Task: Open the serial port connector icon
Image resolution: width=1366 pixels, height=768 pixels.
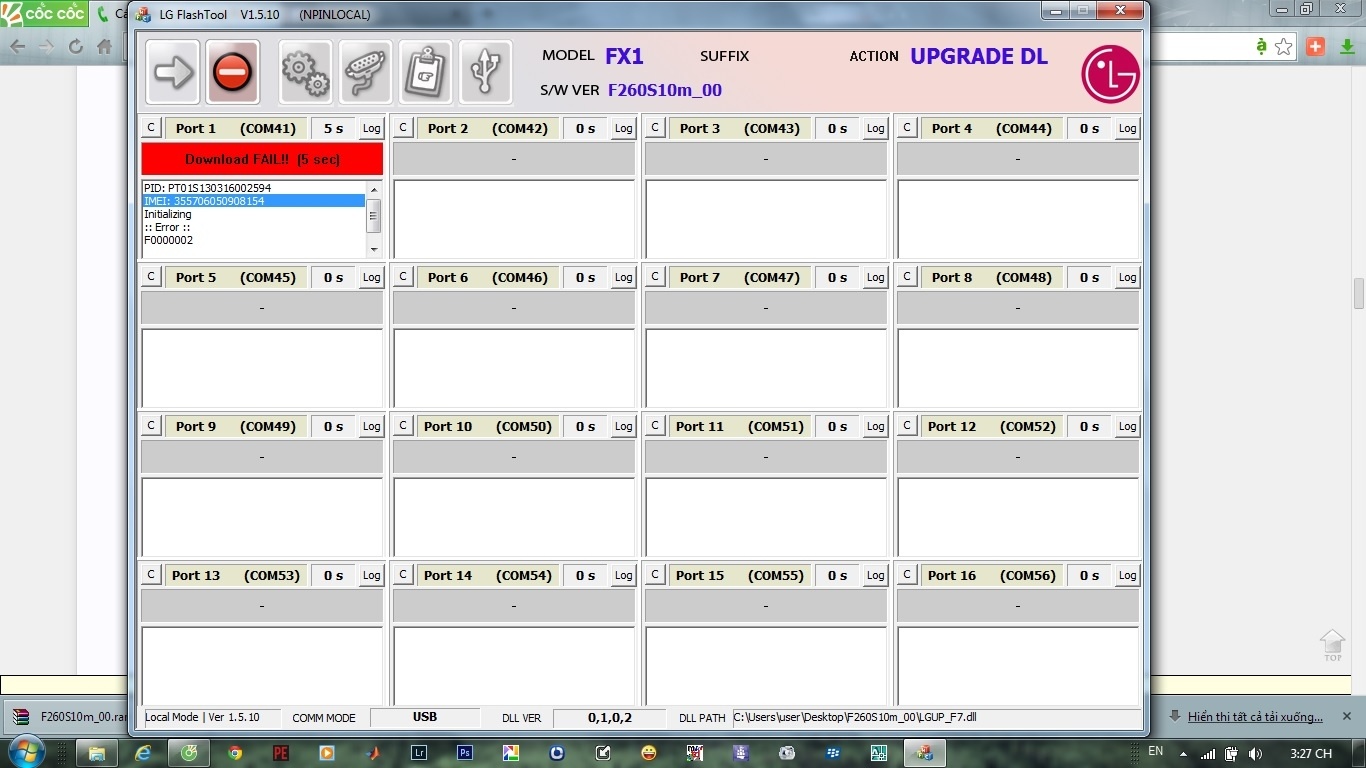Action: click(x=366, y=72)
